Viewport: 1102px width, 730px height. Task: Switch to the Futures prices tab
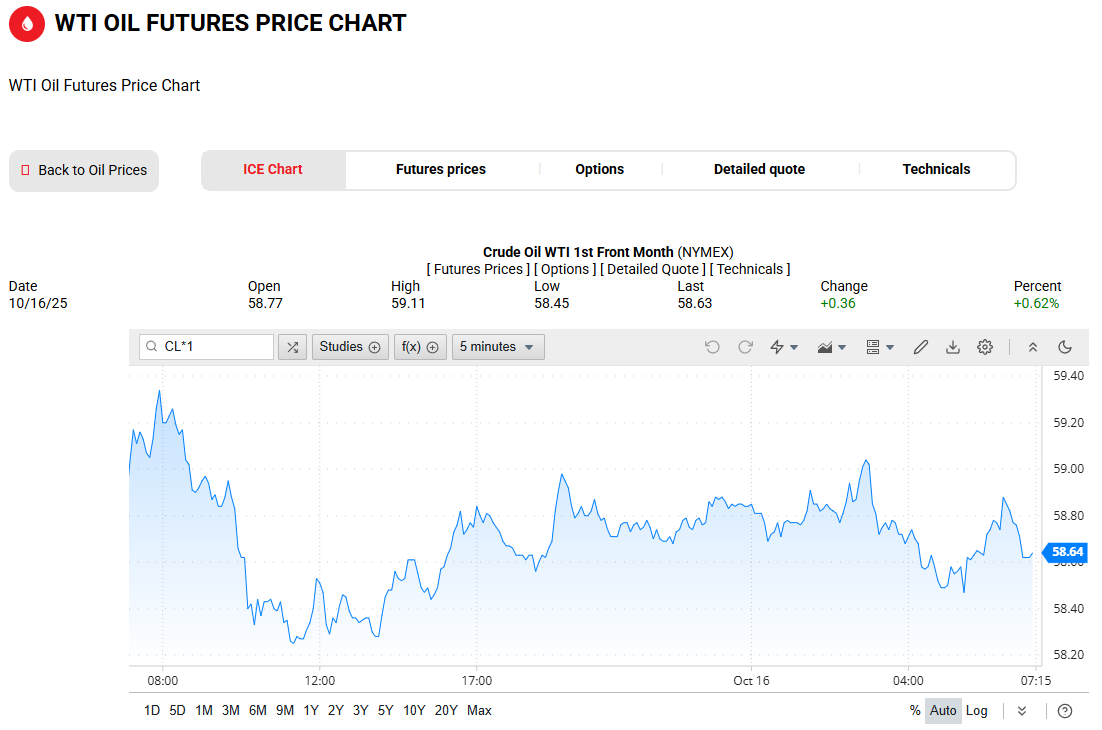[441, 170]
